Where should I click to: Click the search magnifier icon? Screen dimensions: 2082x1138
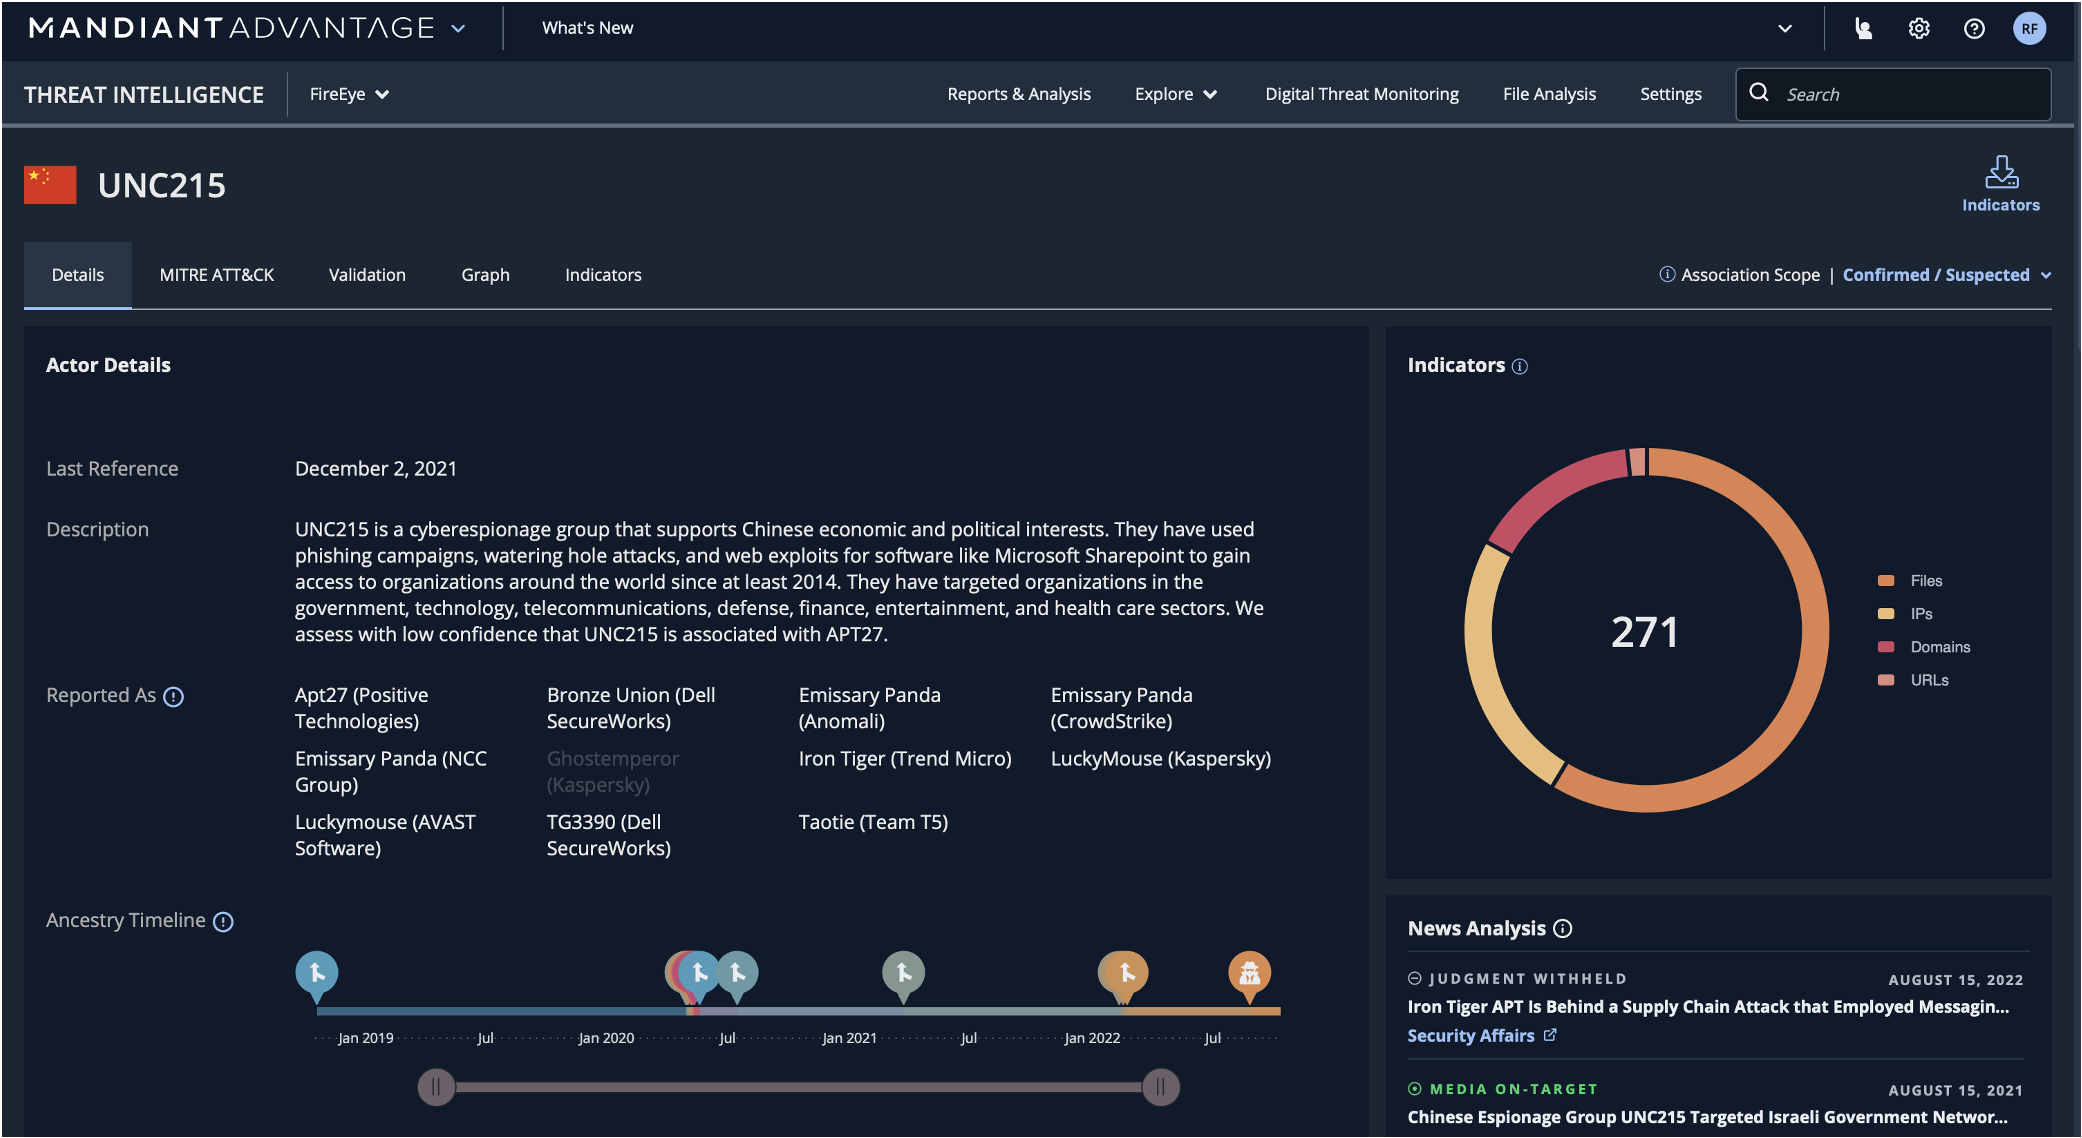1759,93
